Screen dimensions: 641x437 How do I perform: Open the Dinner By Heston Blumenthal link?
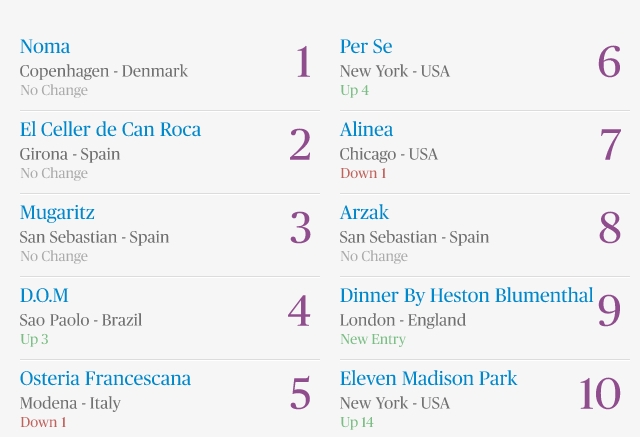(x=466, y=296)
